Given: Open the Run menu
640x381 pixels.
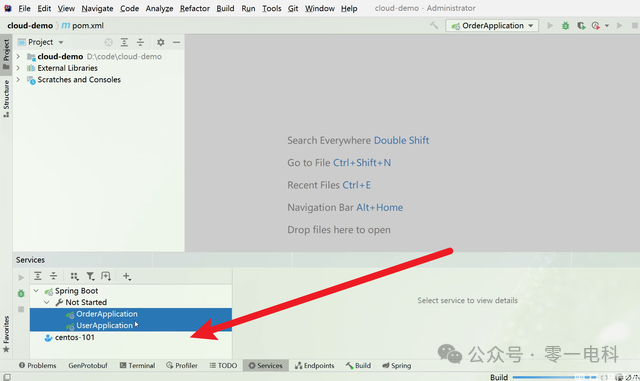Looking at the screenshot, I should tap(248, 8).
